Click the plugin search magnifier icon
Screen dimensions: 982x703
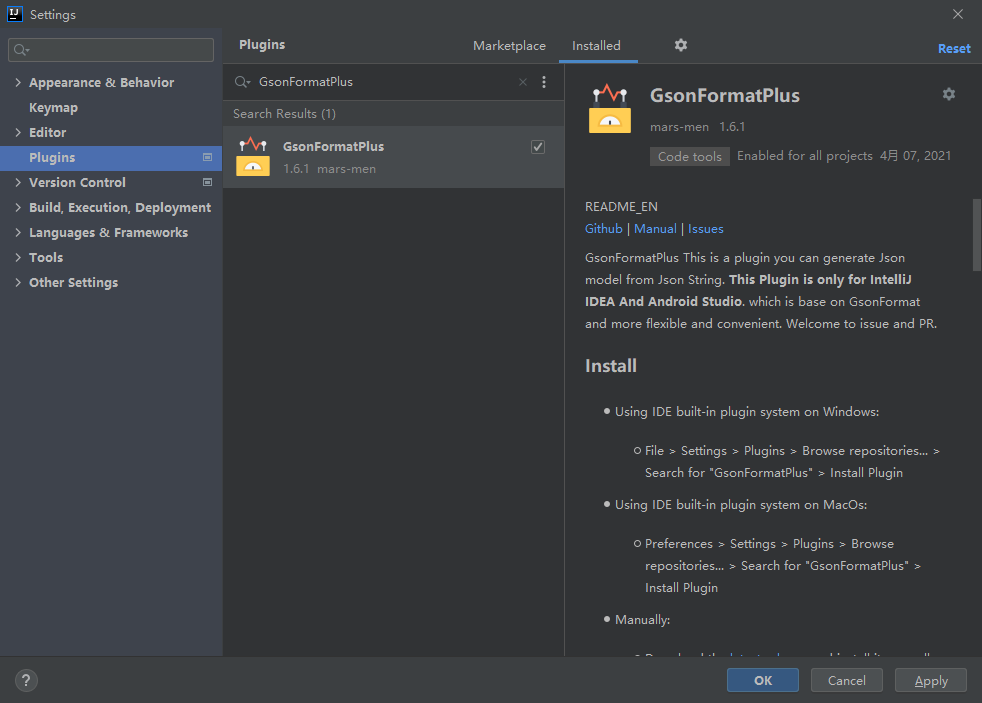242,82
